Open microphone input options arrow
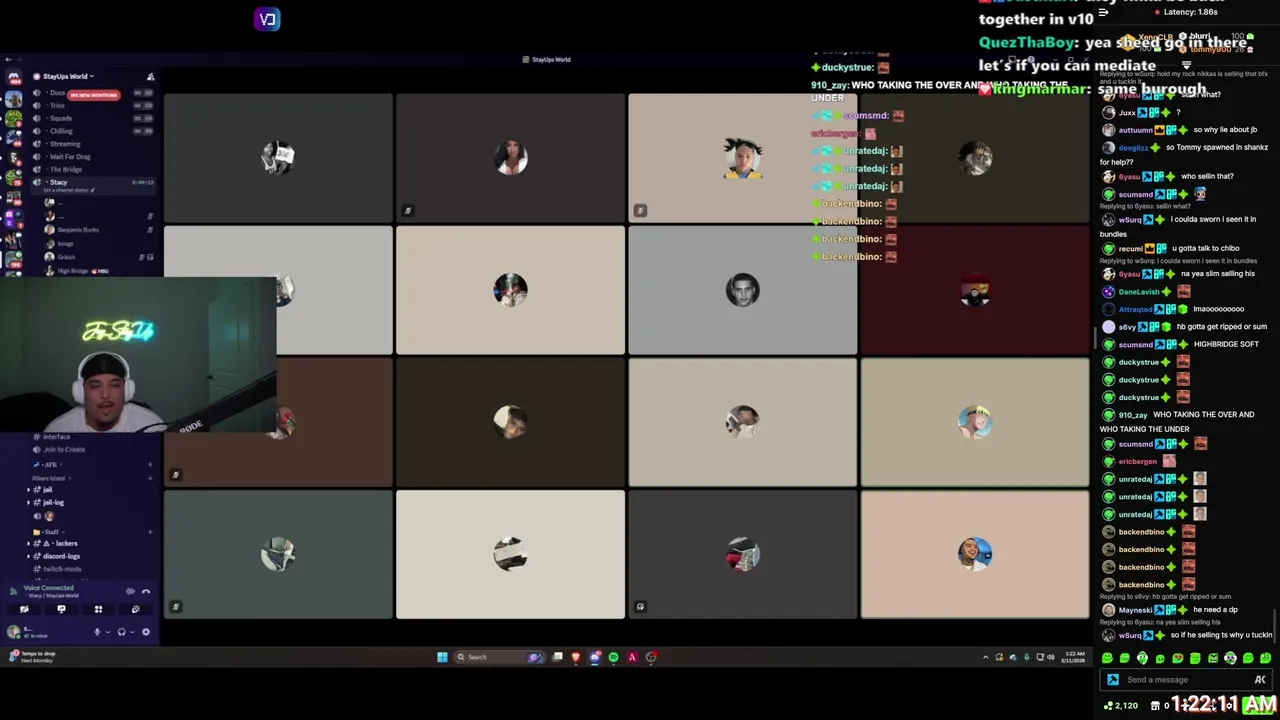The image size is (1280, 720). (107, 632)
